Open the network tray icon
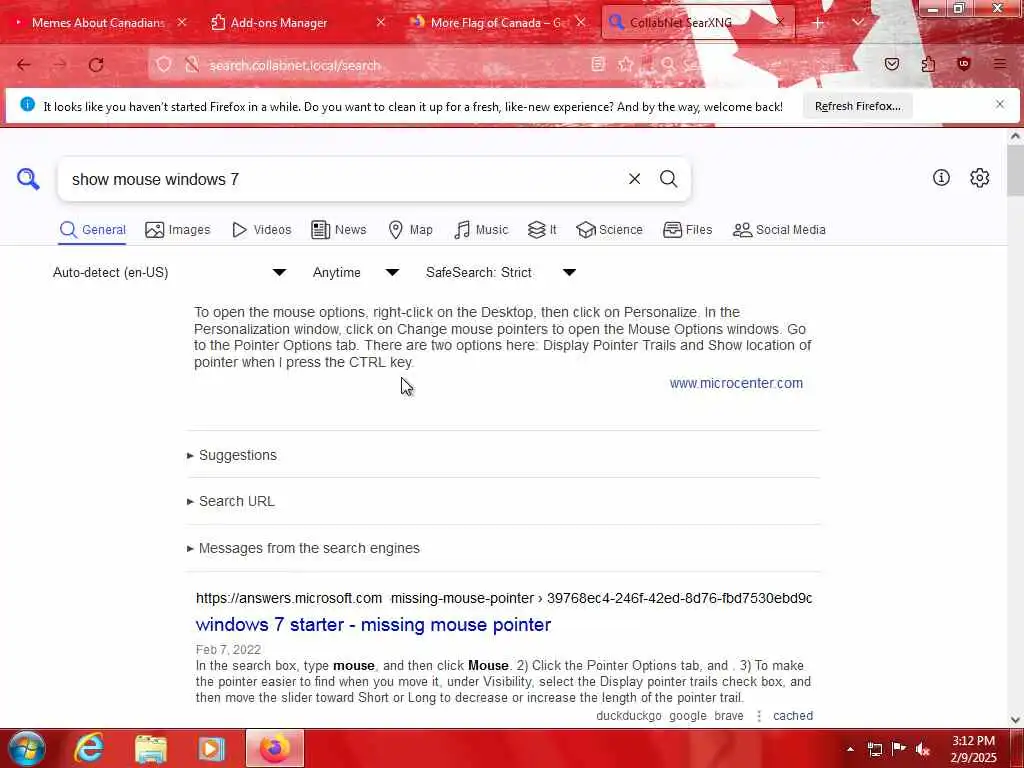Screen dimensions: 1024x768 [x=874, y=749]
